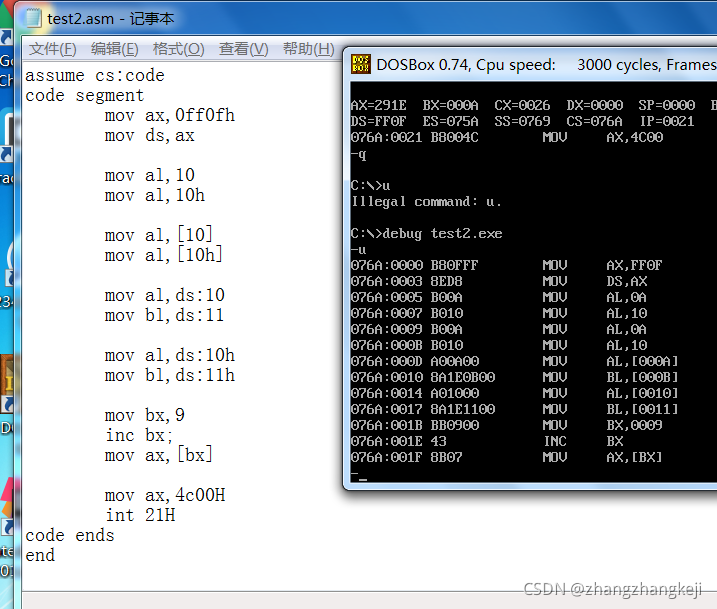Click the line 'mov ax,[bx]' in Notepad
This screenshot has width=717, height=609.
pos(159,455)
